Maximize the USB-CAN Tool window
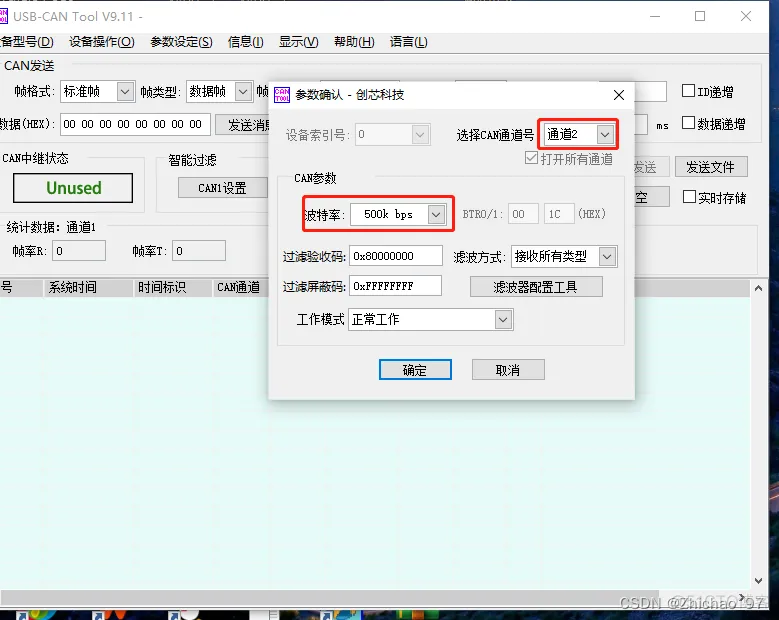779x620 pixels. [700, 16]
